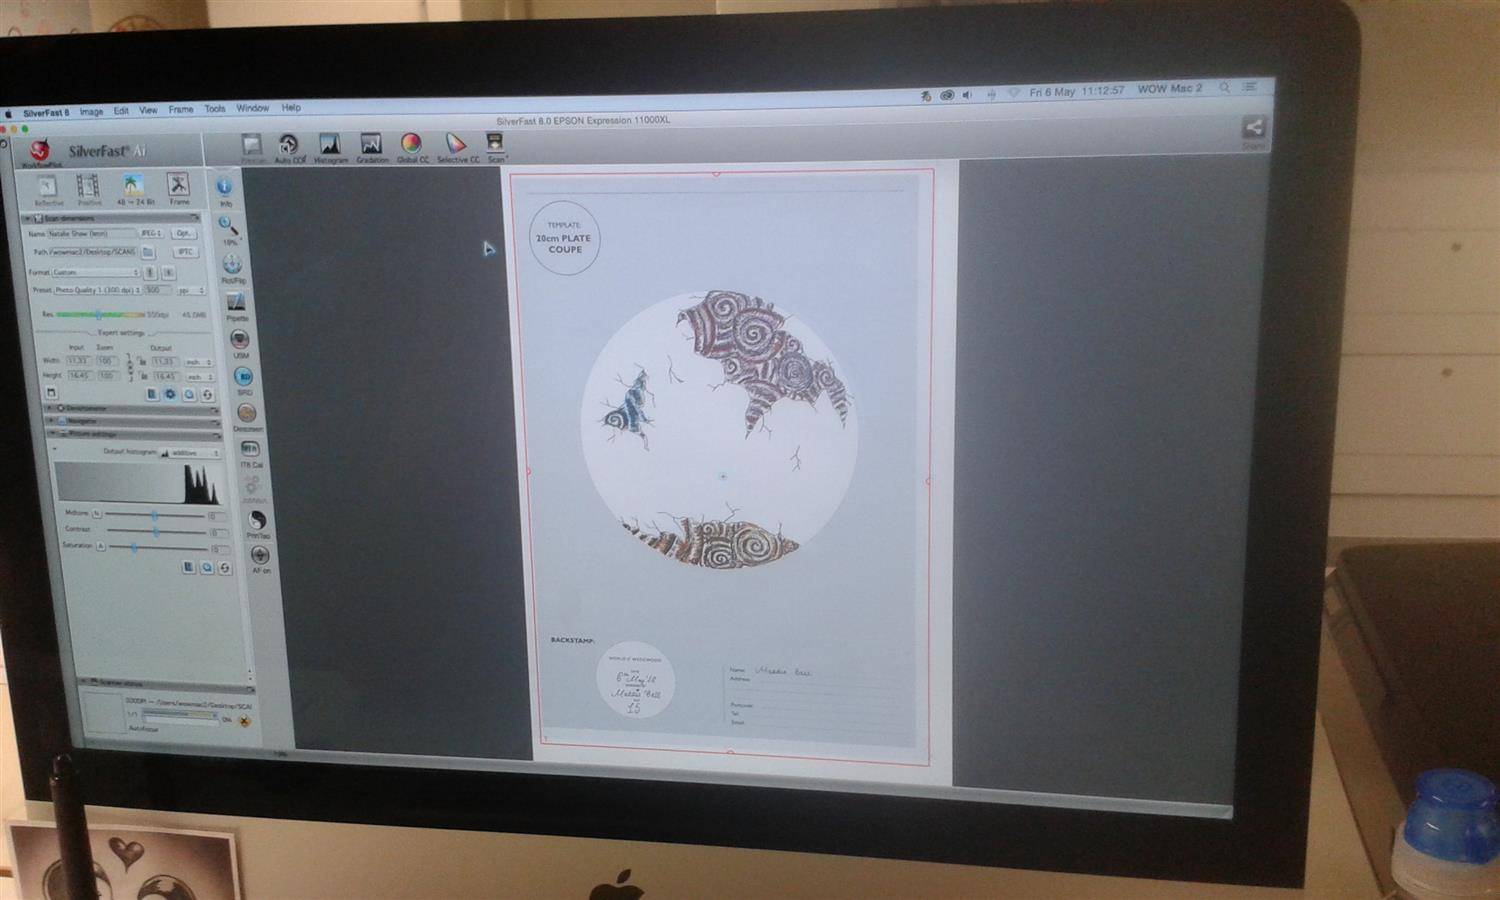
Task: Click the Global CC color wheel icon
Action: [x=411, y=146]
